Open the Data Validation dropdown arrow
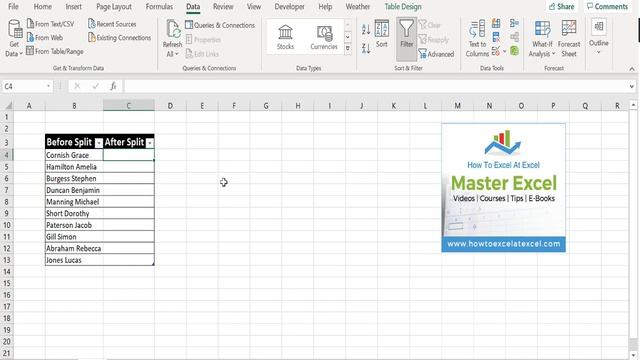Image resolution: width=640 pixels, height=360 pixels. tap(504, 51)
